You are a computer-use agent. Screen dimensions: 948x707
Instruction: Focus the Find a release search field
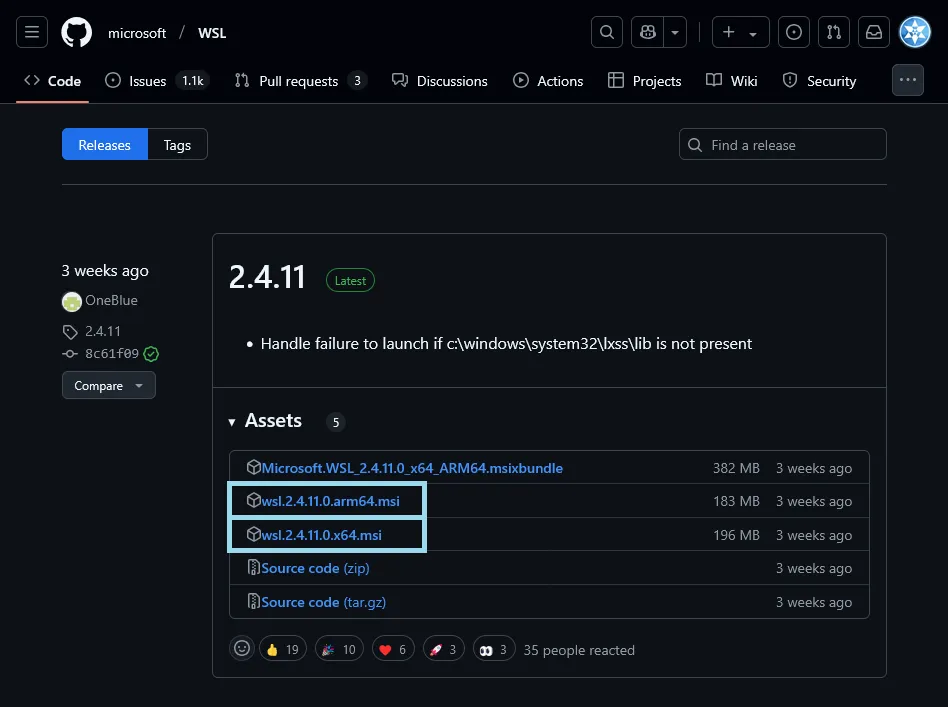(x=782, y=145)
